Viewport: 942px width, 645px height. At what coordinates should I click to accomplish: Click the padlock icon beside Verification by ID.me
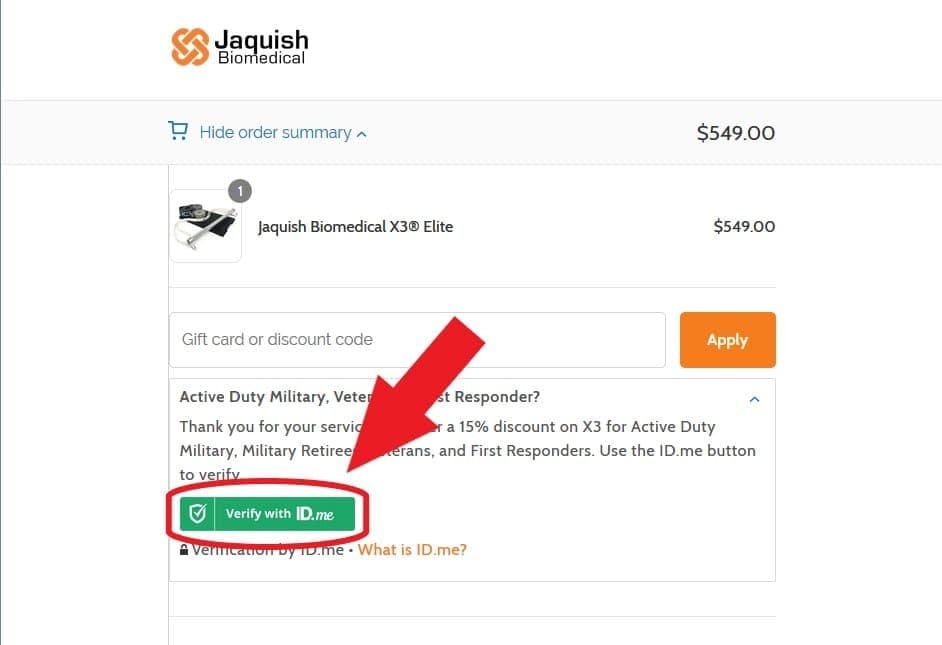[184, 548]
